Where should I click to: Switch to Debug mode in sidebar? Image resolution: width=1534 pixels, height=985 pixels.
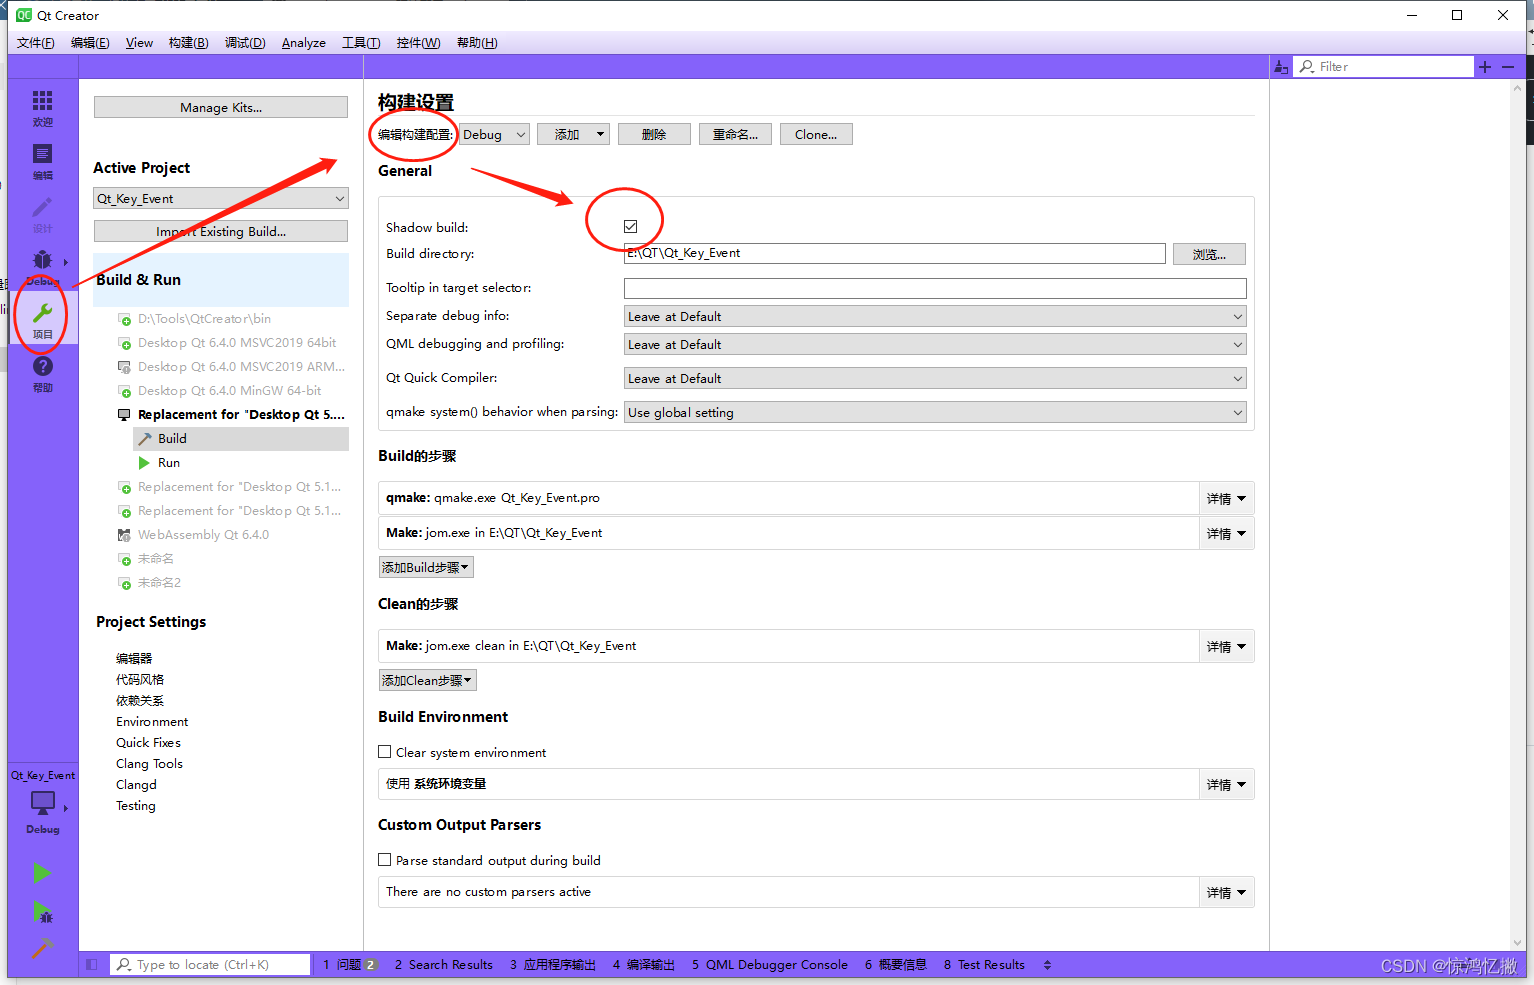pos(42,267)
